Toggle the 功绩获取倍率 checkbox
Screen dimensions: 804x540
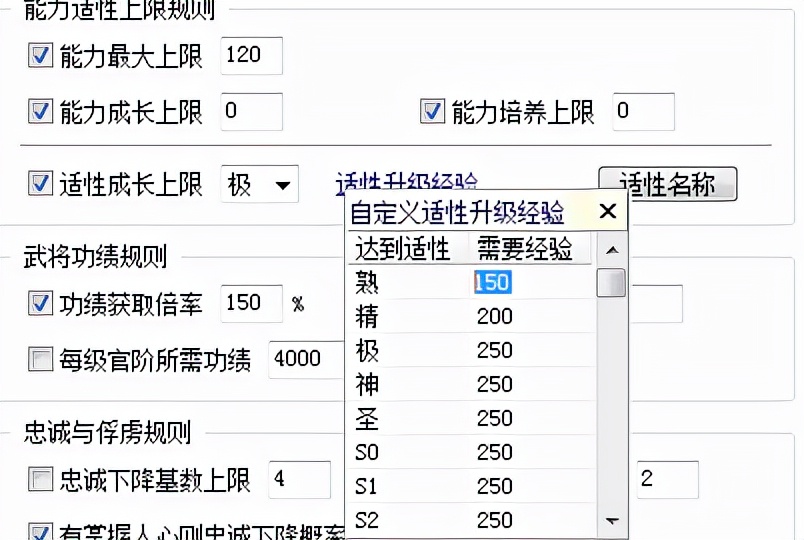click(40, 304)
